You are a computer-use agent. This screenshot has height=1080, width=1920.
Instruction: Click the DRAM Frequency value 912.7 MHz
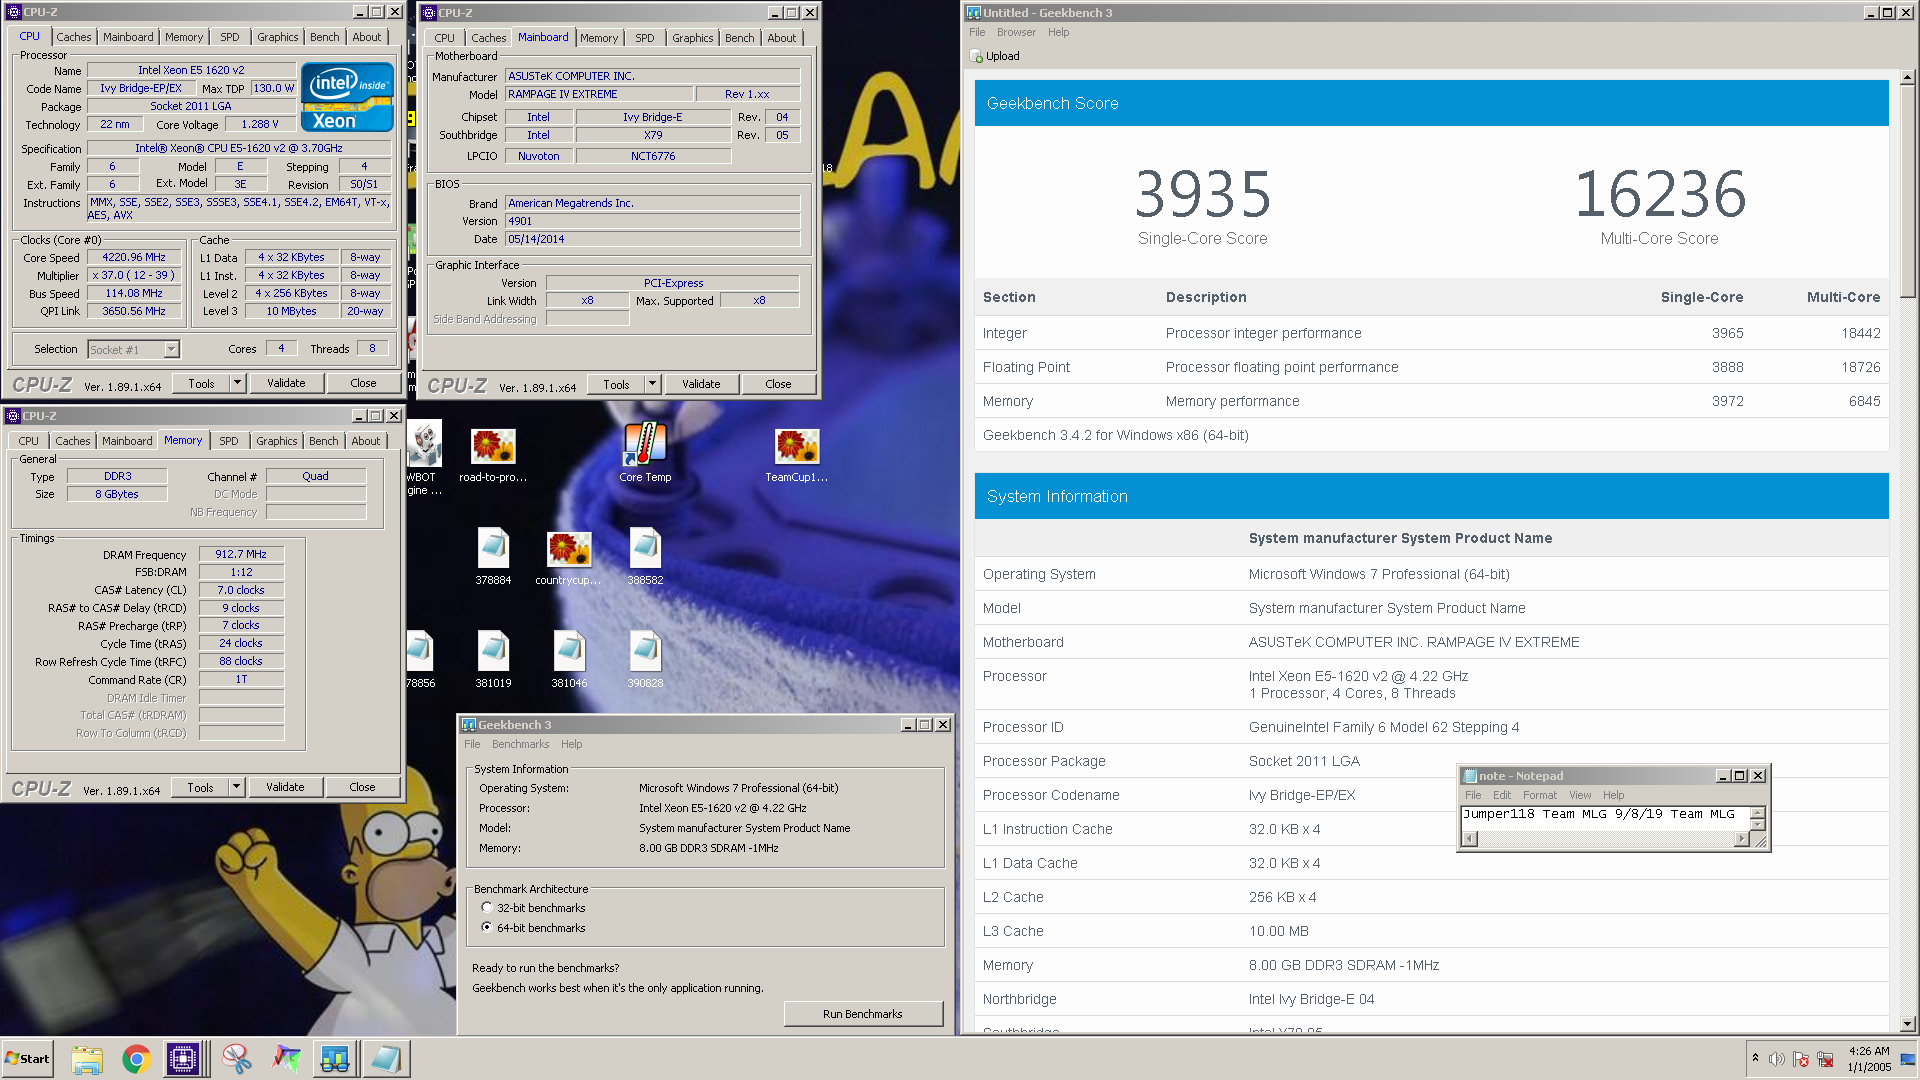point(241,554)
